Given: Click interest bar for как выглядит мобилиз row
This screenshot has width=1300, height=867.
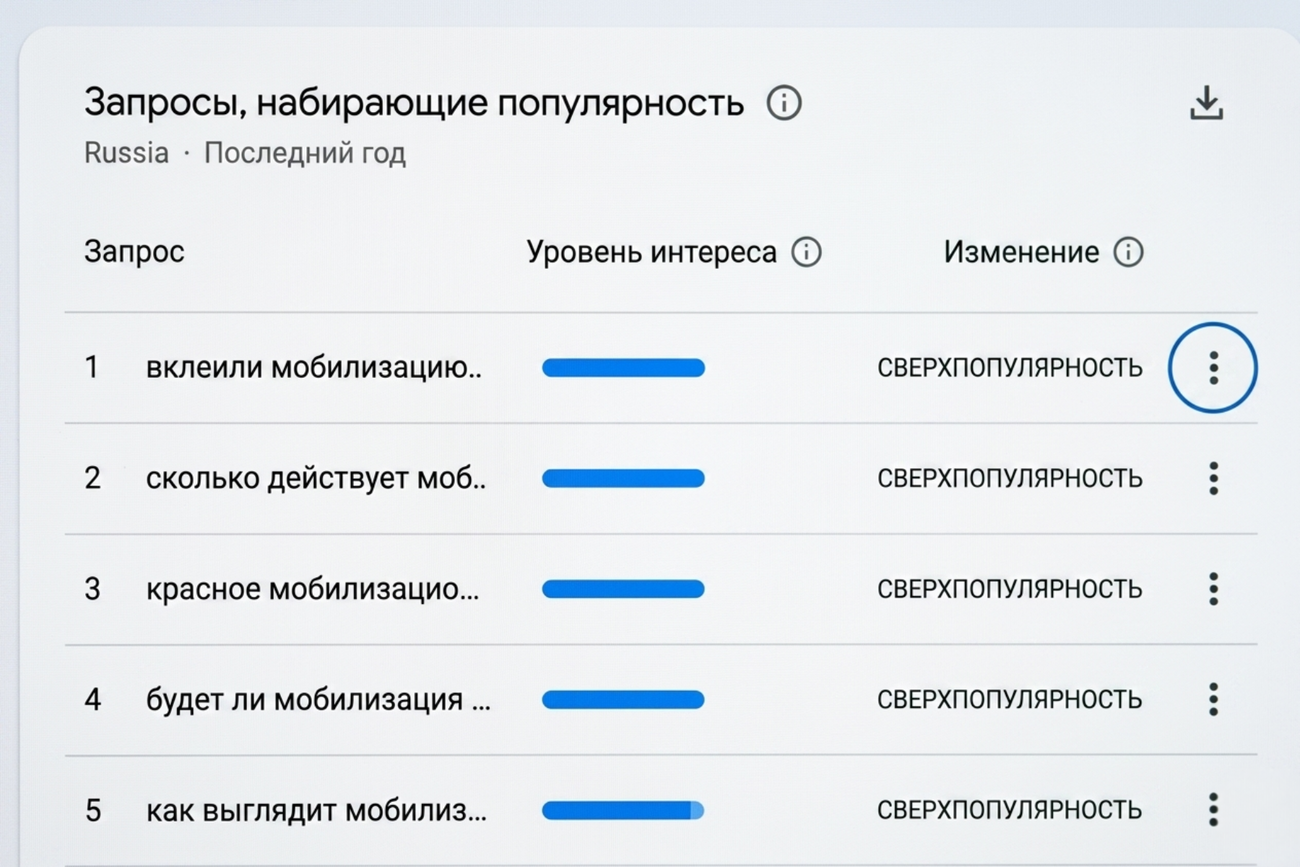Looking at the screenshot, I should (623, 810).
